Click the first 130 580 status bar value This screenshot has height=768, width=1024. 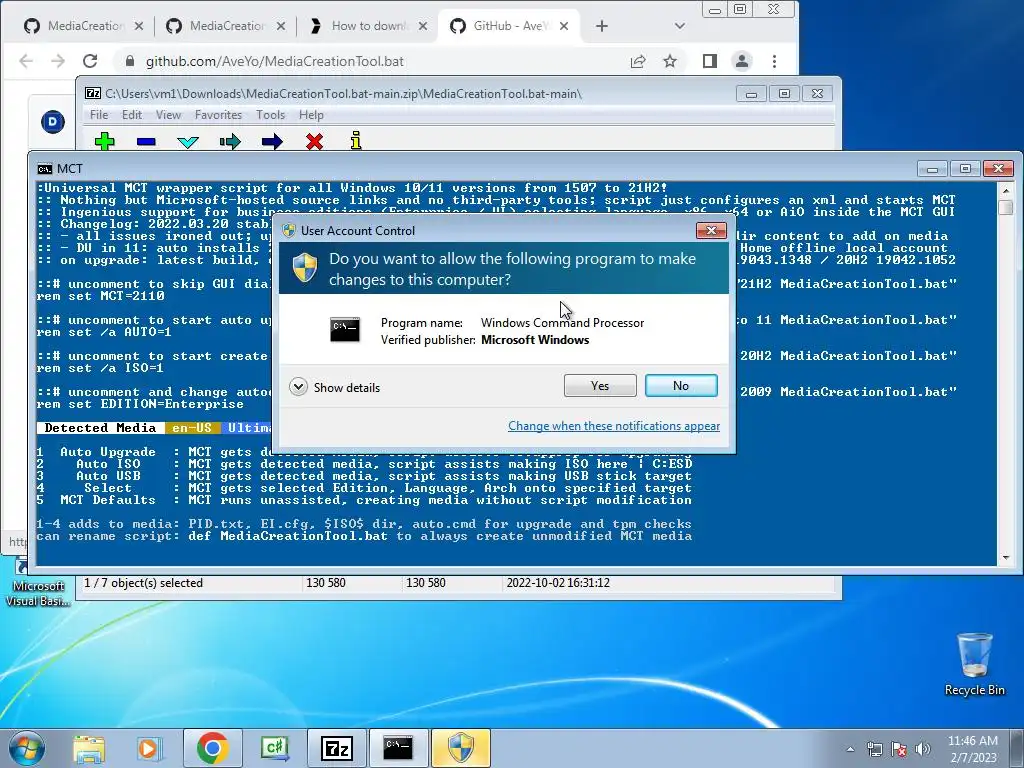click(x=325, y=583)
